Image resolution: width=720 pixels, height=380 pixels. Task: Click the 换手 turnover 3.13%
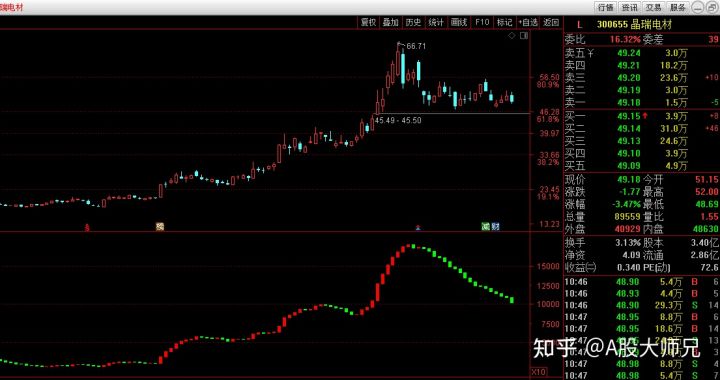pos(629,243)
